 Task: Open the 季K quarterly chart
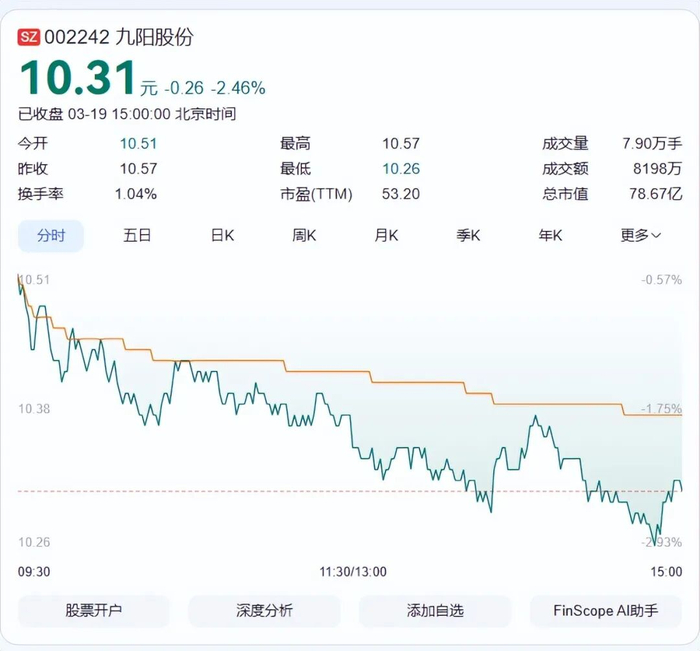click(x=468, y=236)
